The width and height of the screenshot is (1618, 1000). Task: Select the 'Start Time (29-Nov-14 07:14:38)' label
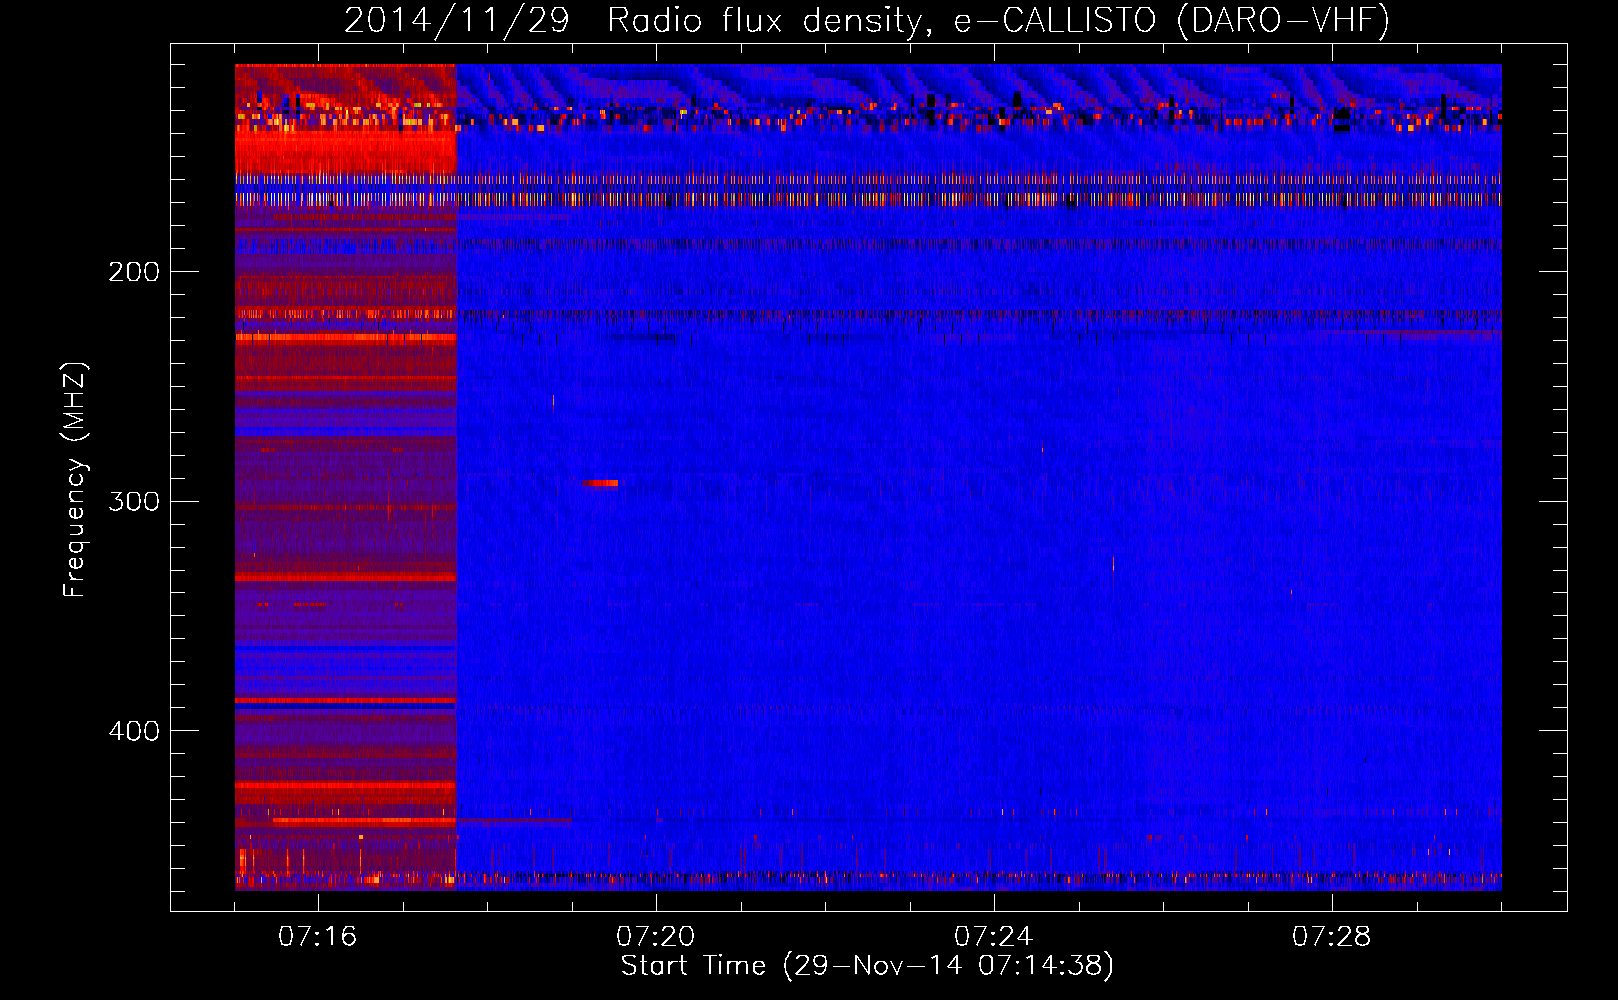tap(867, 966)
